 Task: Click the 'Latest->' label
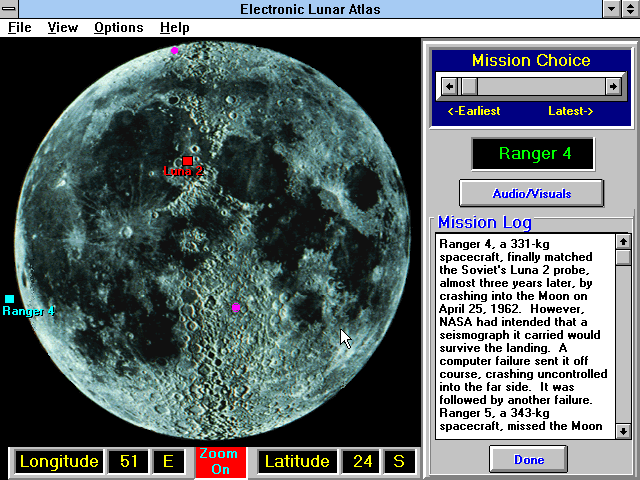(571, 111)
